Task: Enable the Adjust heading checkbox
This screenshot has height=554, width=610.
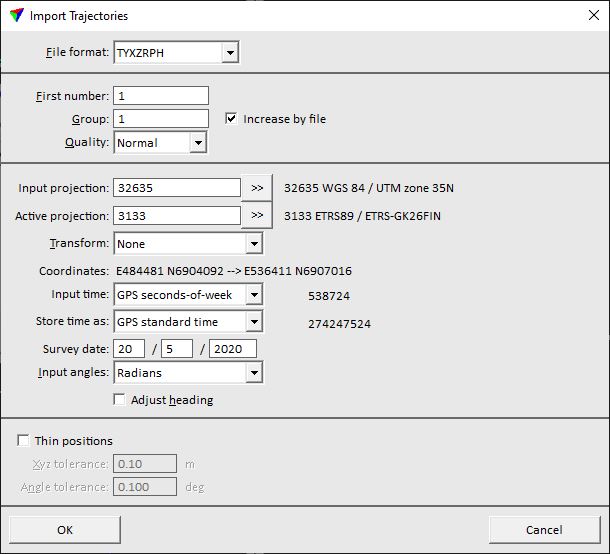Action: [x=120, y=400]
